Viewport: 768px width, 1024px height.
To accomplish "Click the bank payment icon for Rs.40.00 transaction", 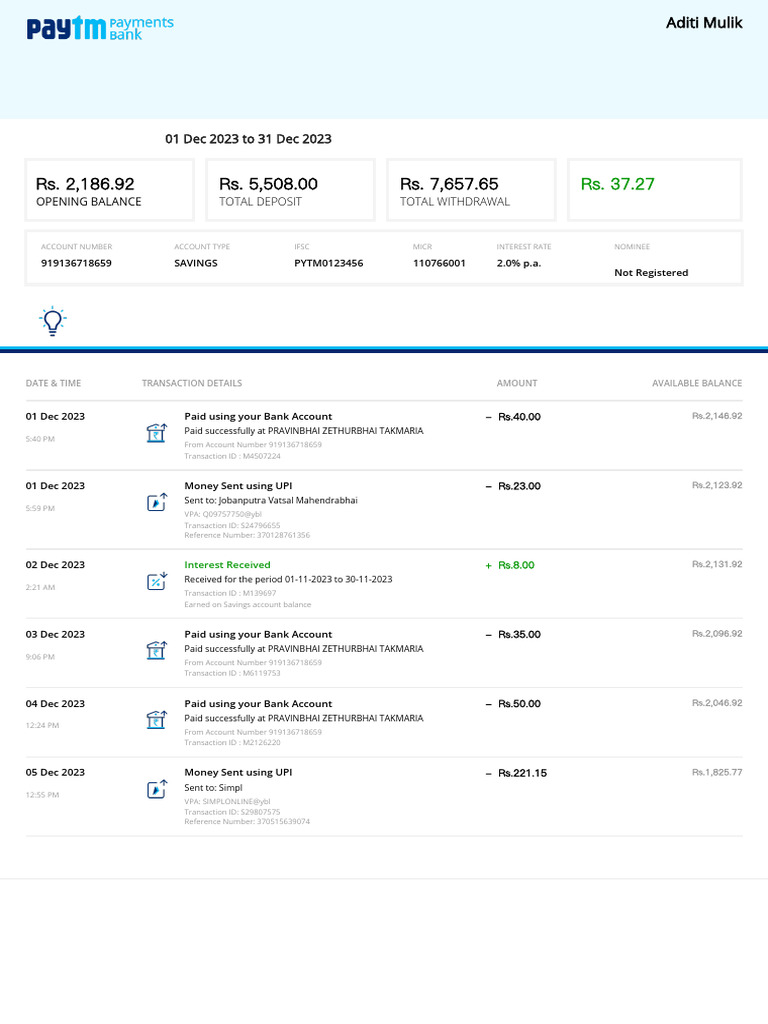I will 157,433.
